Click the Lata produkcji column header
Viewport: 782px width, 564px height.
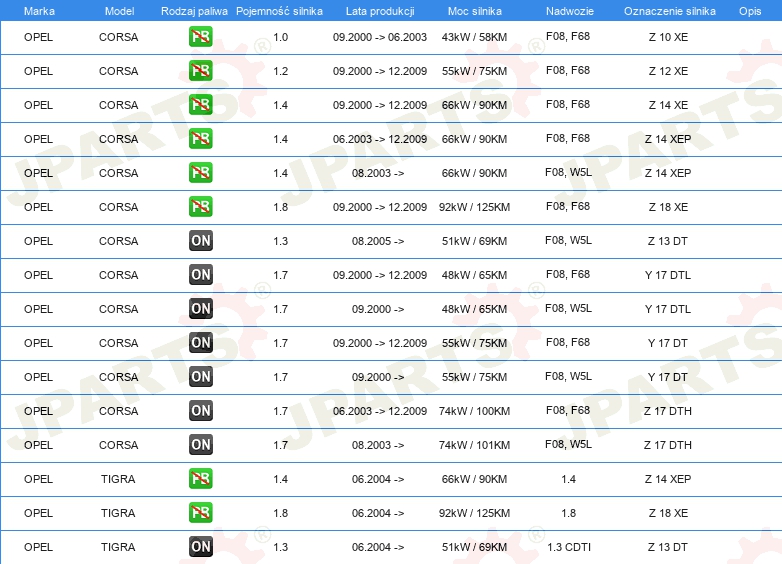tap(380, 11)
